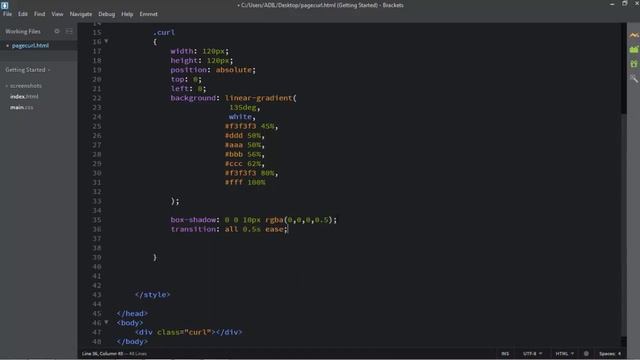
Task: Click the '#bbb 56%,' color stop
Action: [244, 154]
